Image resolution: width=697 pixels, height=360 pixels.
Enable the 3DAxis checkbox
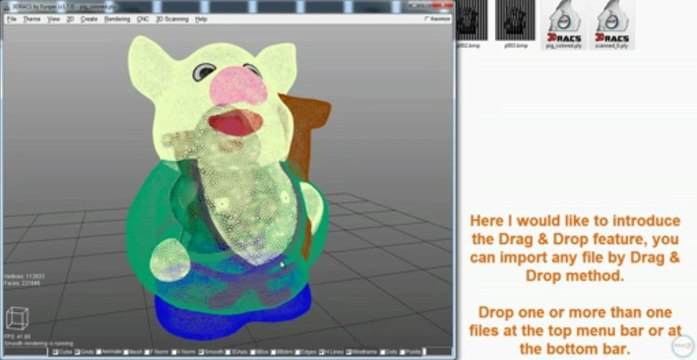pos(228,352)
